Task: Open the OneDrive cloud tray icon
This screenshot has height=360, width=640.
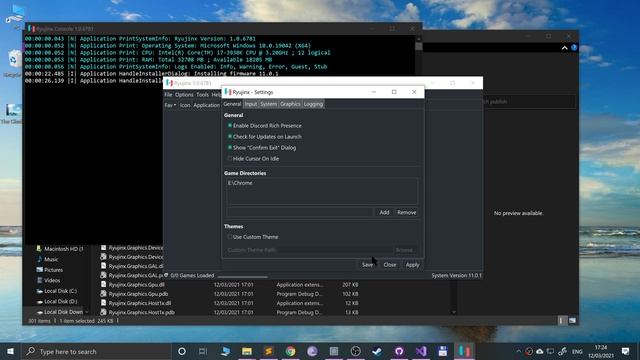Action: pos(540,351)
